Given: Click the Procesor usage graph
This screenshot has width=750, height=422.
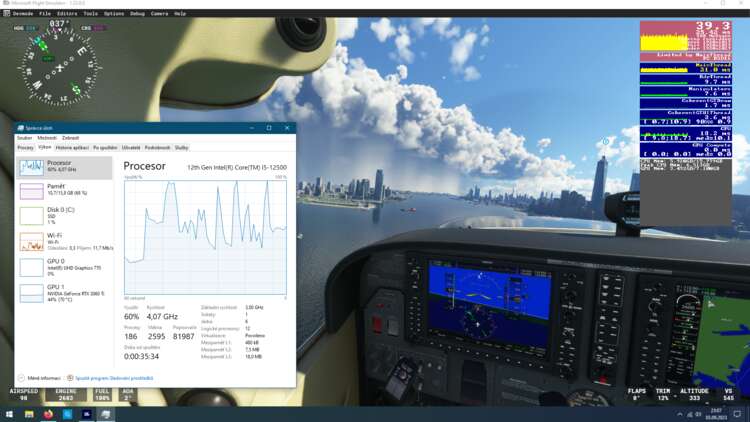Looking at the screenshot, I should coord(206,237).
